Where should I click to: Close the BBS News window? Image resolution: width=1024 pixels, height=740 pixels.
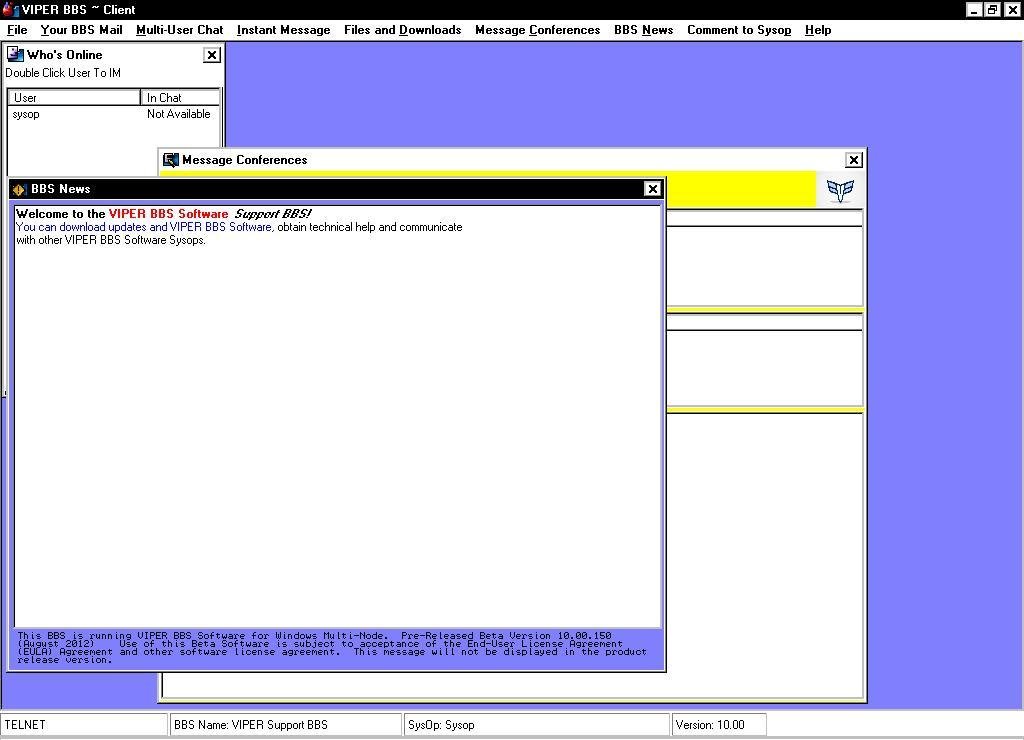point(652,189)
